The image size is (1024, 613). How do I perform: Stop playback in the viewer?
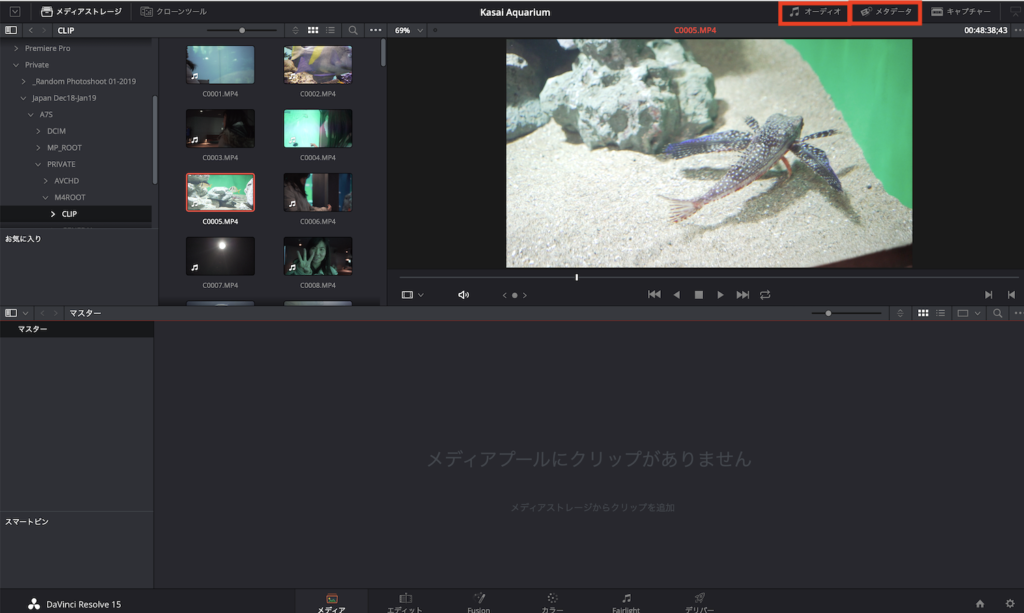(699, 295)
